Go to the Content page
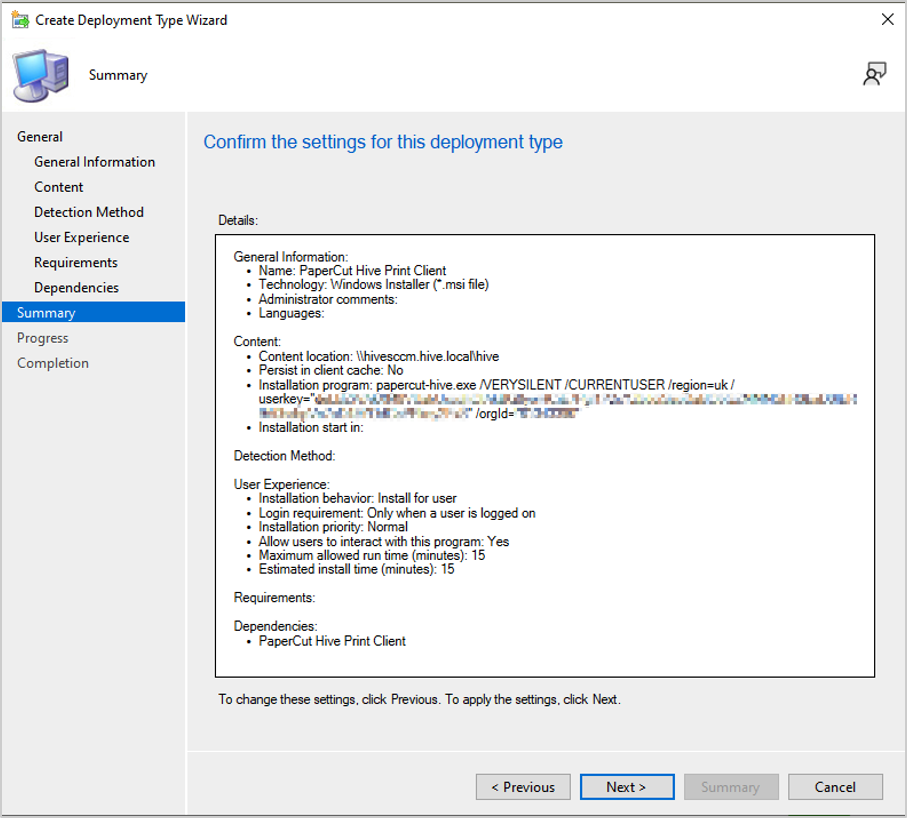The image size is (908, 818). click(59, 187)
